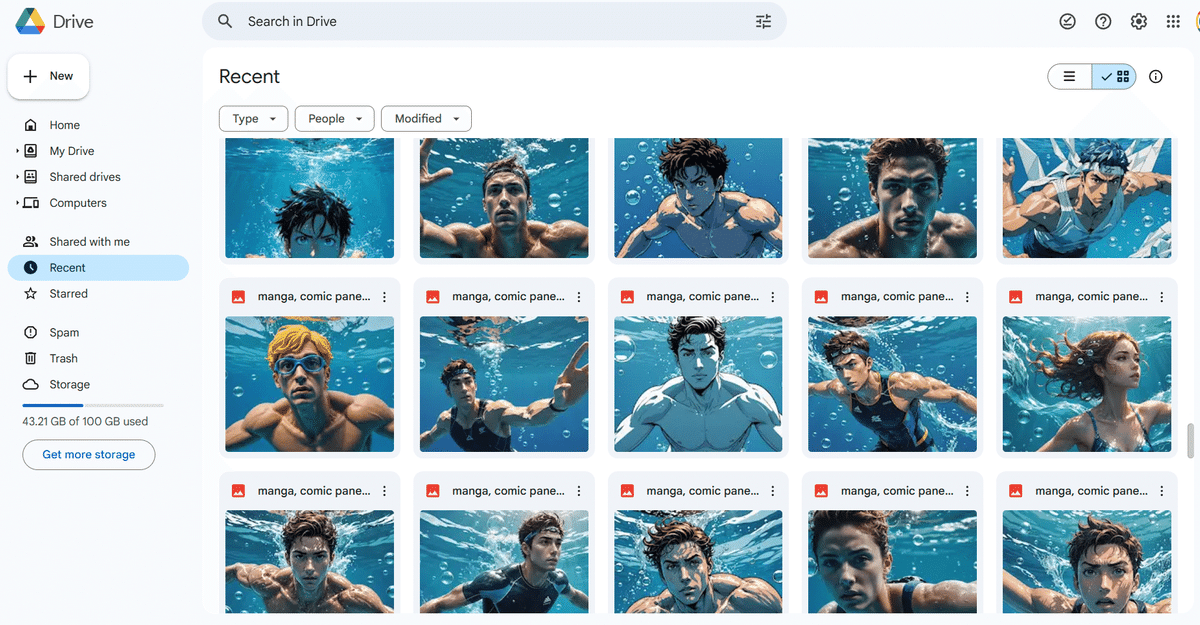Image resolution: width=1200 pixels, height=625 pixels.
Task: Open Shared with me section
Action: point(89,242)
